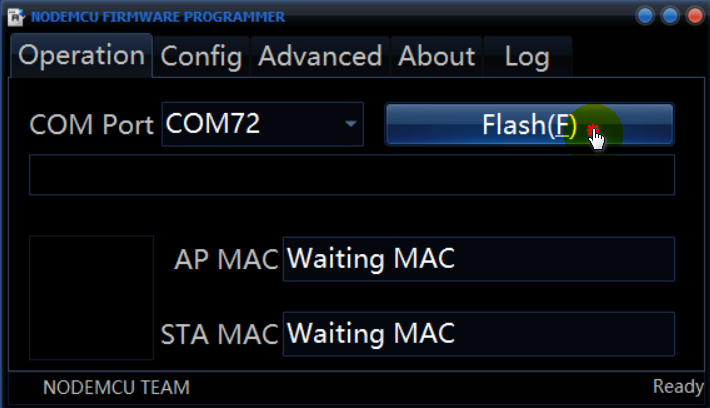Click the empty flash progress bar
The image size is (710, 408).
pos(351,175)
